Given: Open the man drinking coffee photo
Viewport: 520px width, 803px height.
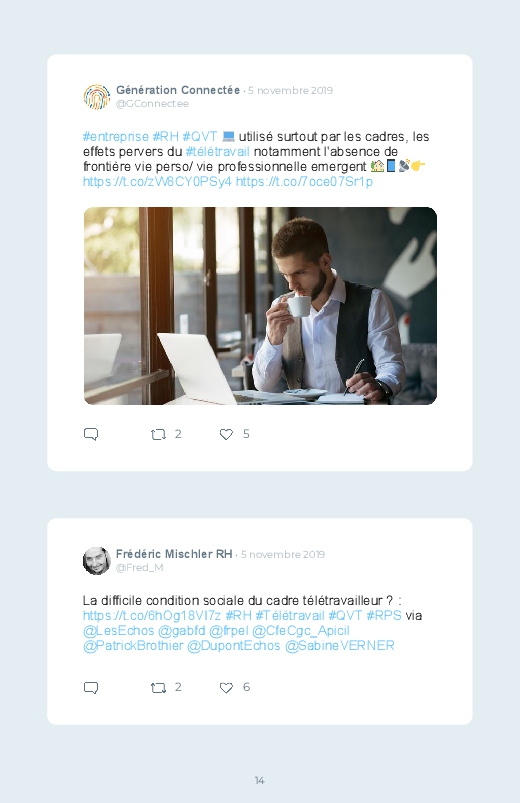Looking at the screenshot, I should click(260, 306).
